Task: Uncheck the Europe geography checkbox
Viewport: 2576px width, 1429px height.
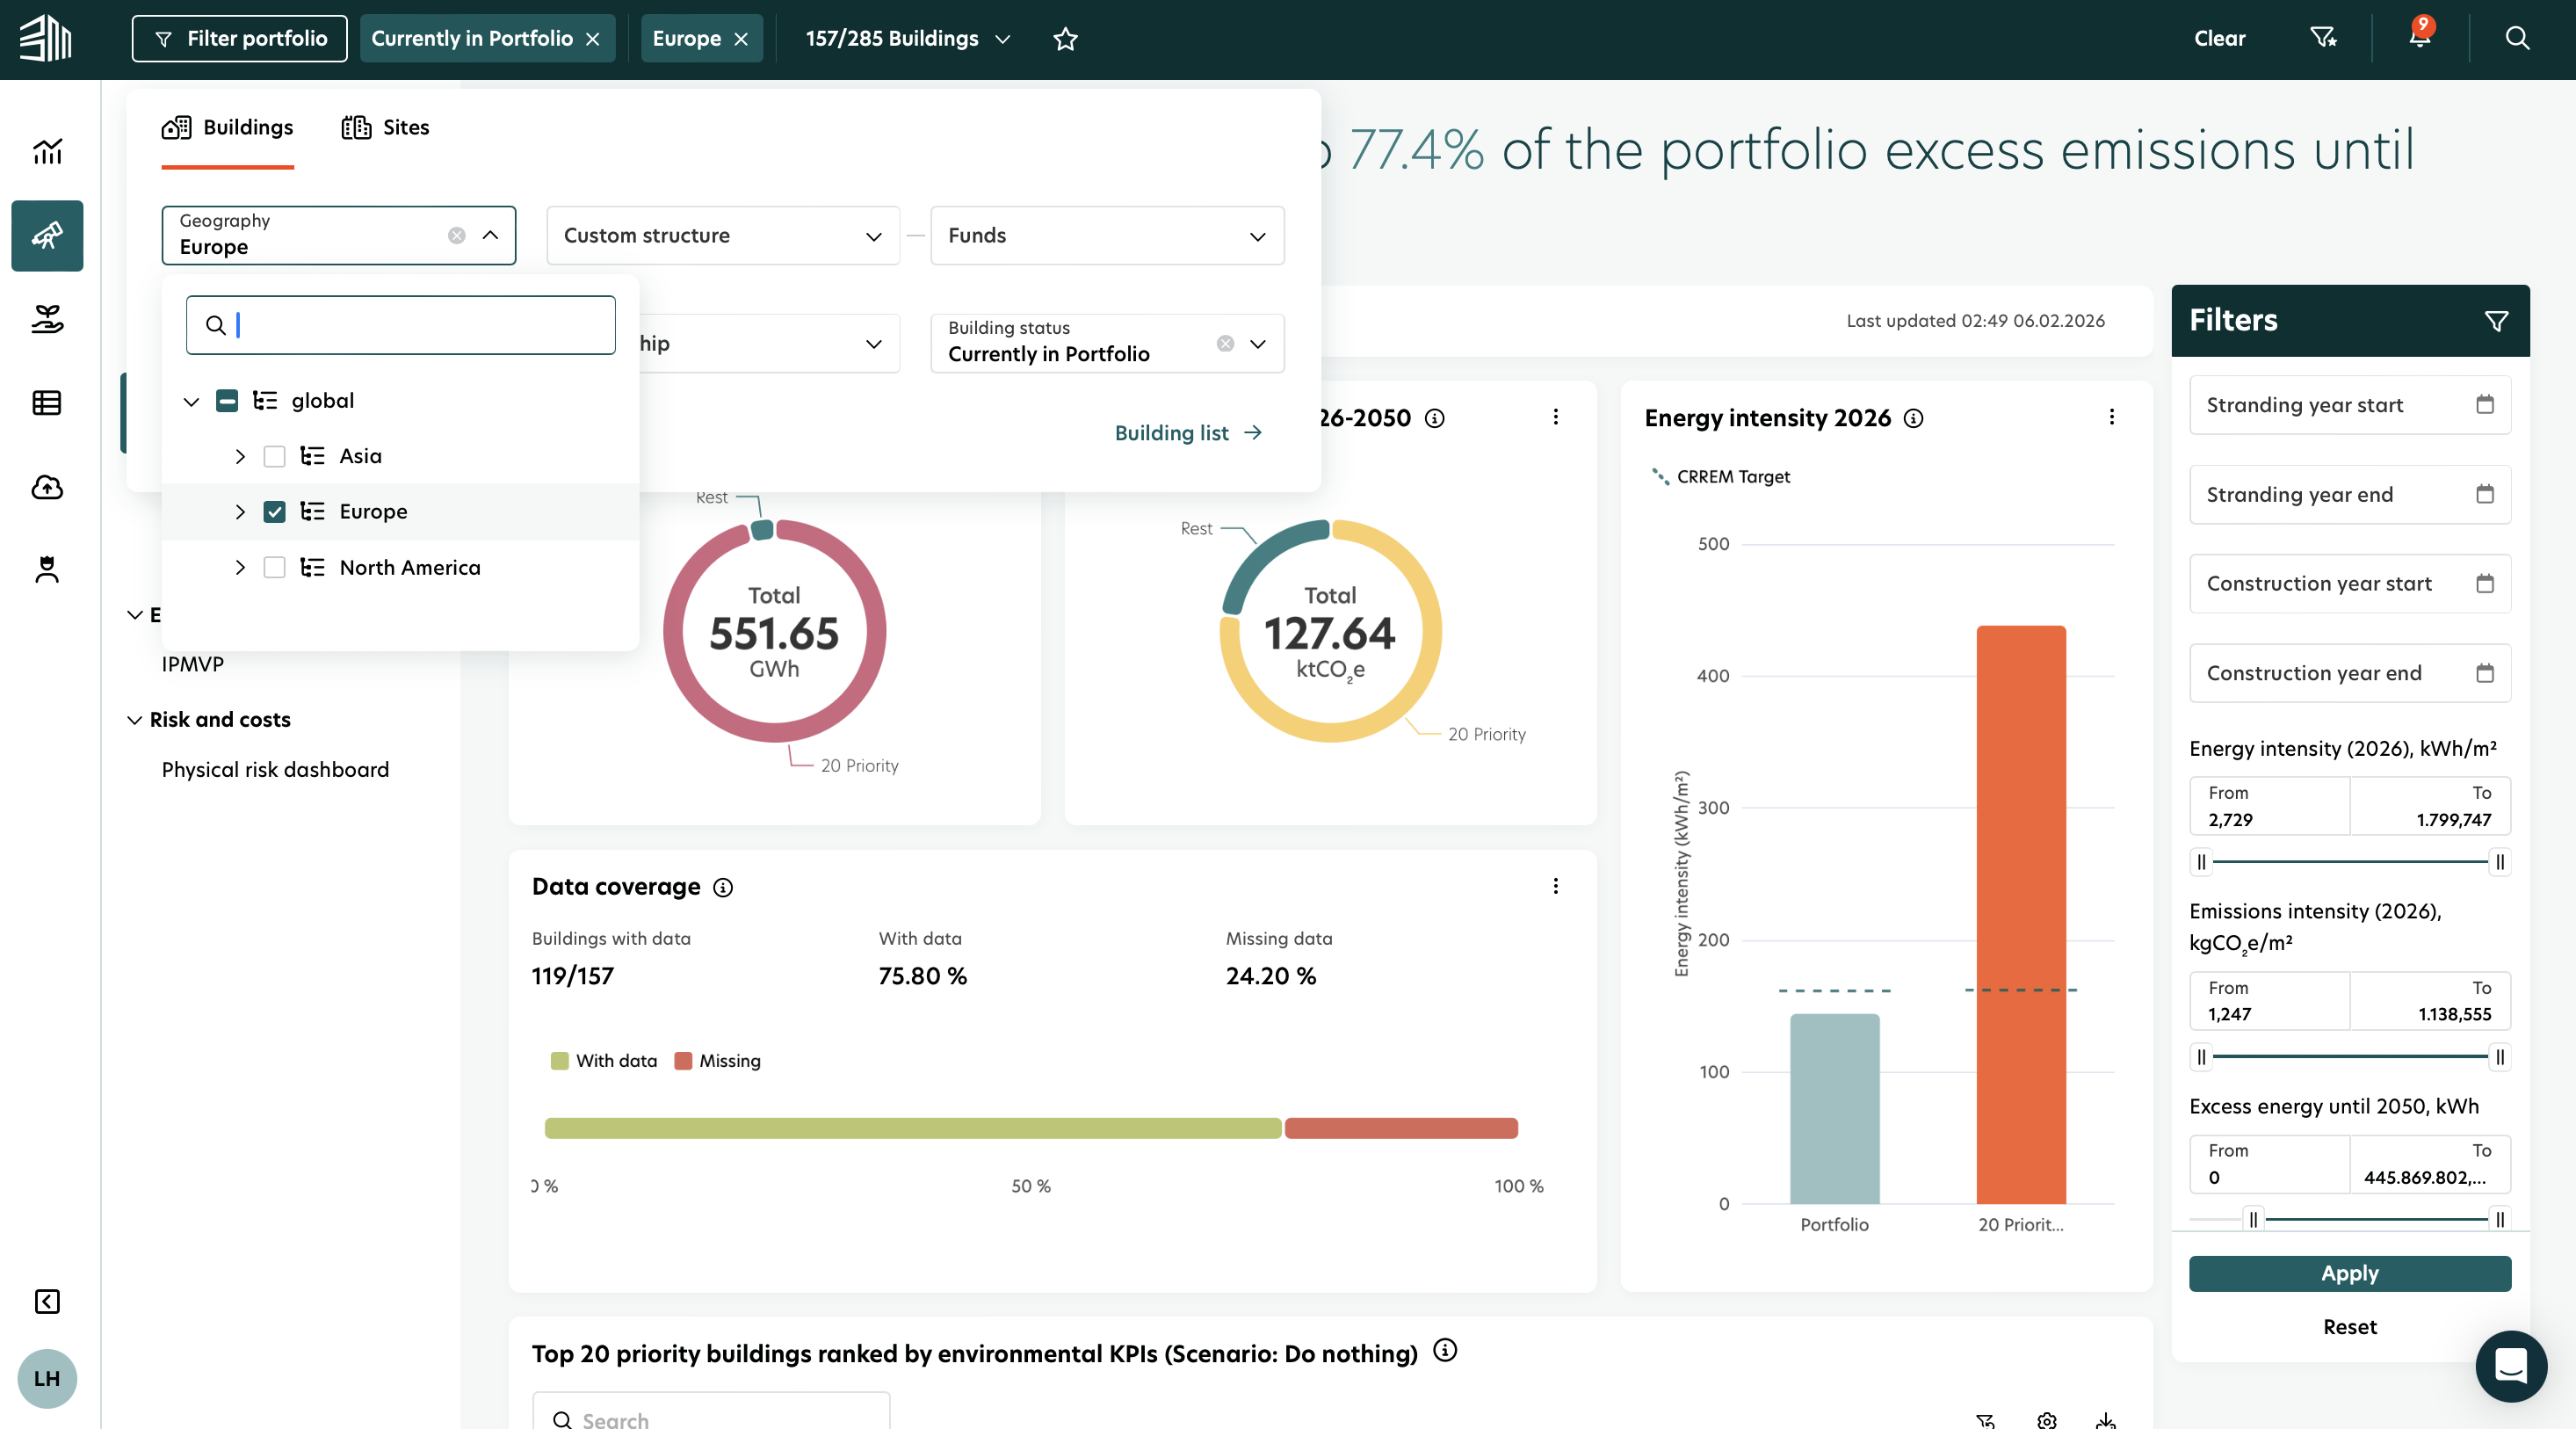Action: click(274, 512)
